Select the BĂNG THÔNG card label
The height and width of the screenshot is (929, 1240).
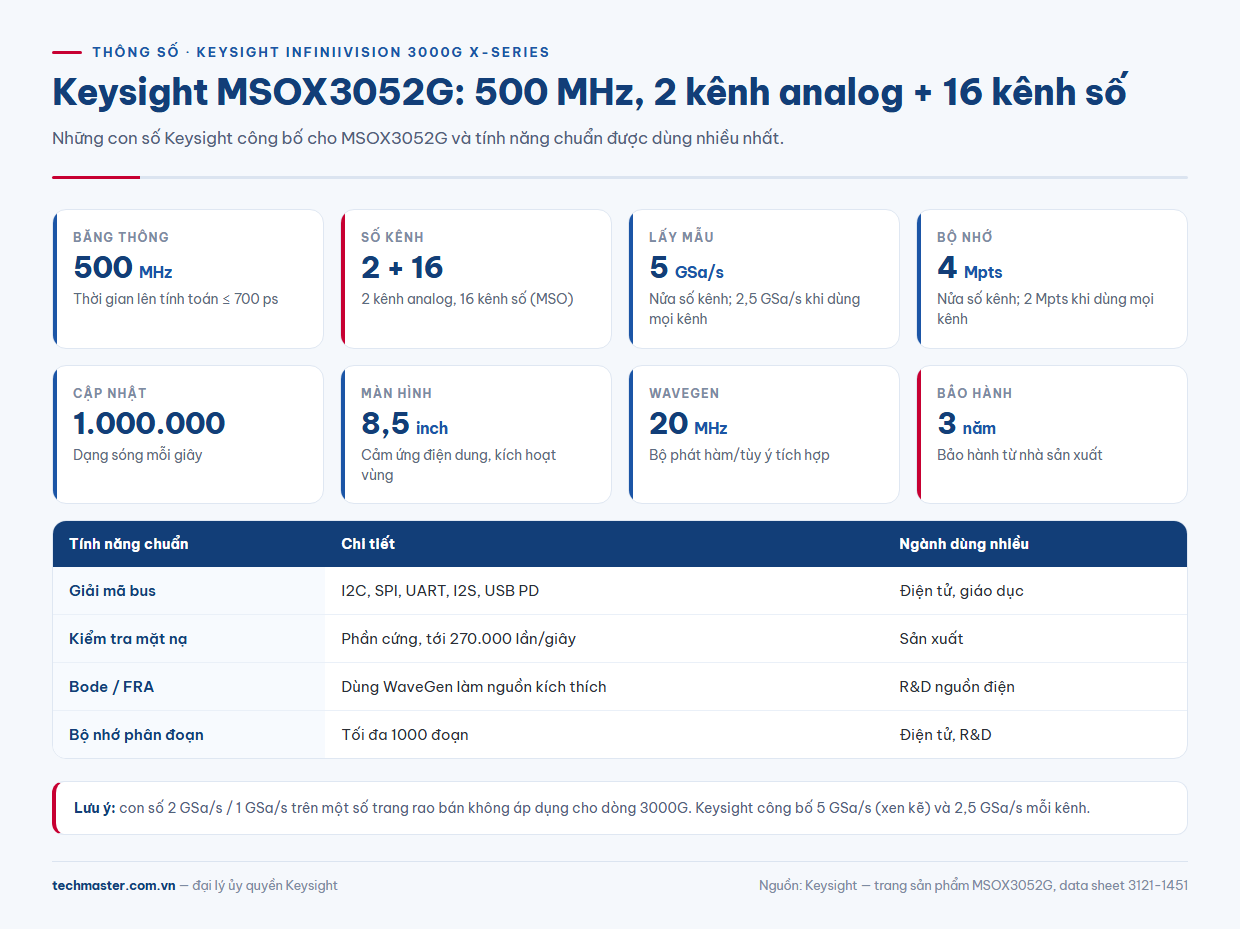click(x=121, y=237)
